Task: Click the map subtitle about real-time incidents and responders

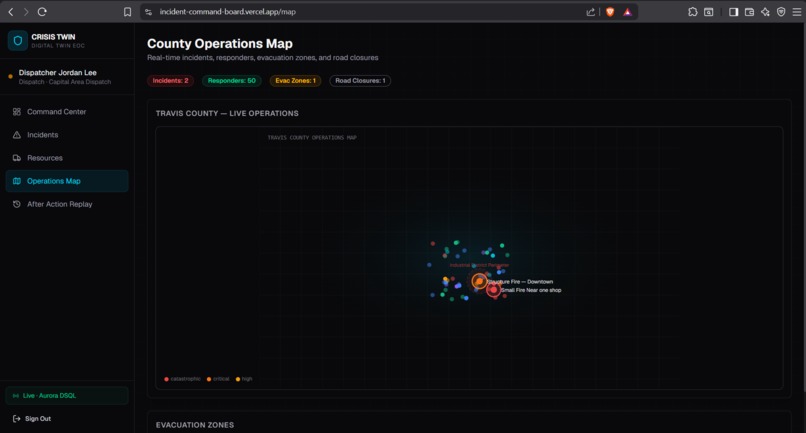Action: (263, 58)
